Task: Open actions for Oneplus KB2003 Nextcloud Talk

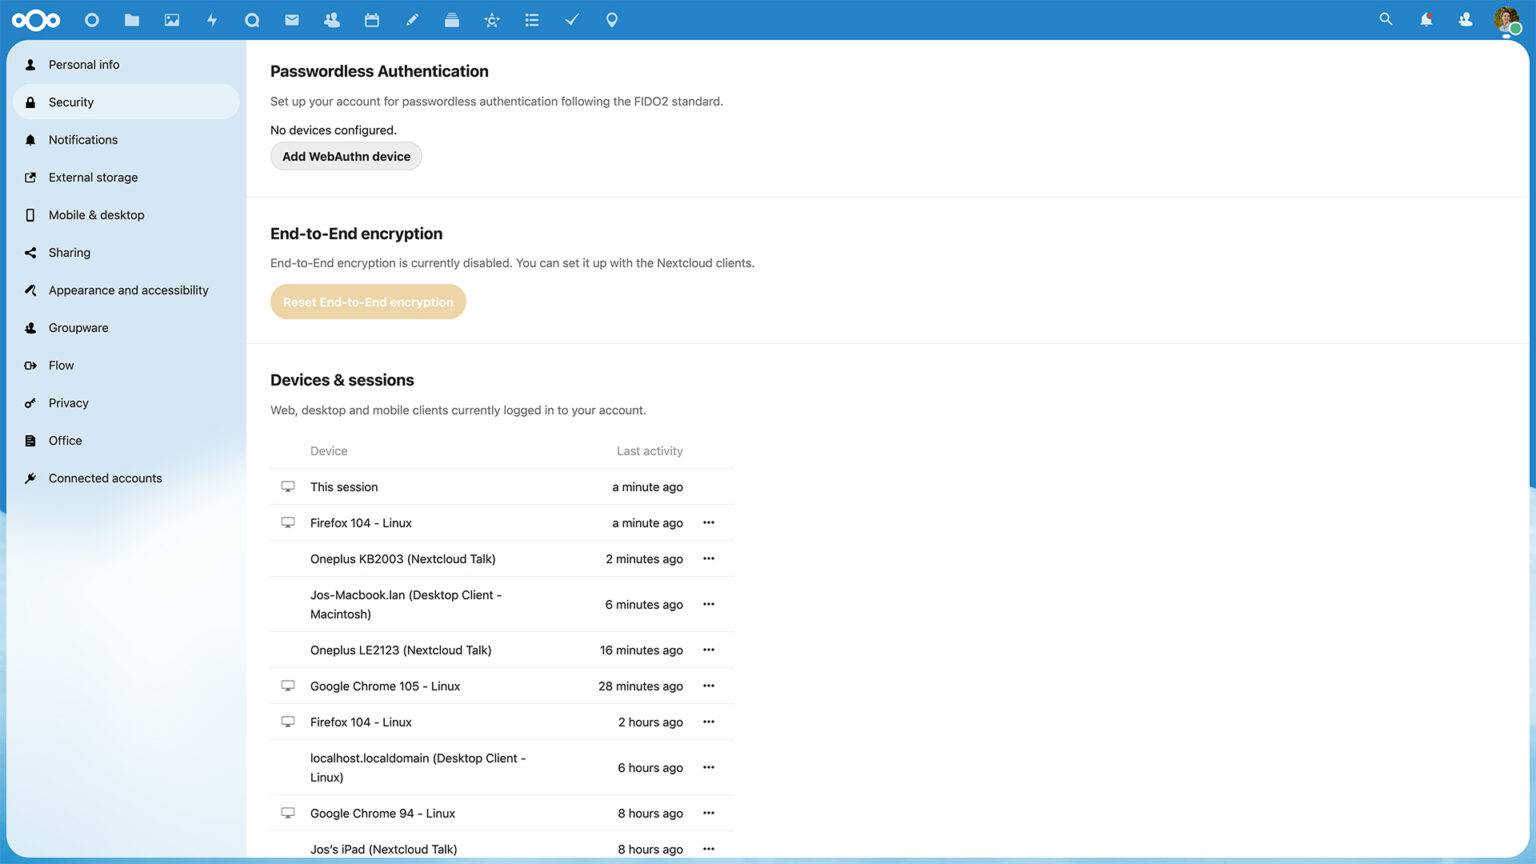Action: (708, 558)
